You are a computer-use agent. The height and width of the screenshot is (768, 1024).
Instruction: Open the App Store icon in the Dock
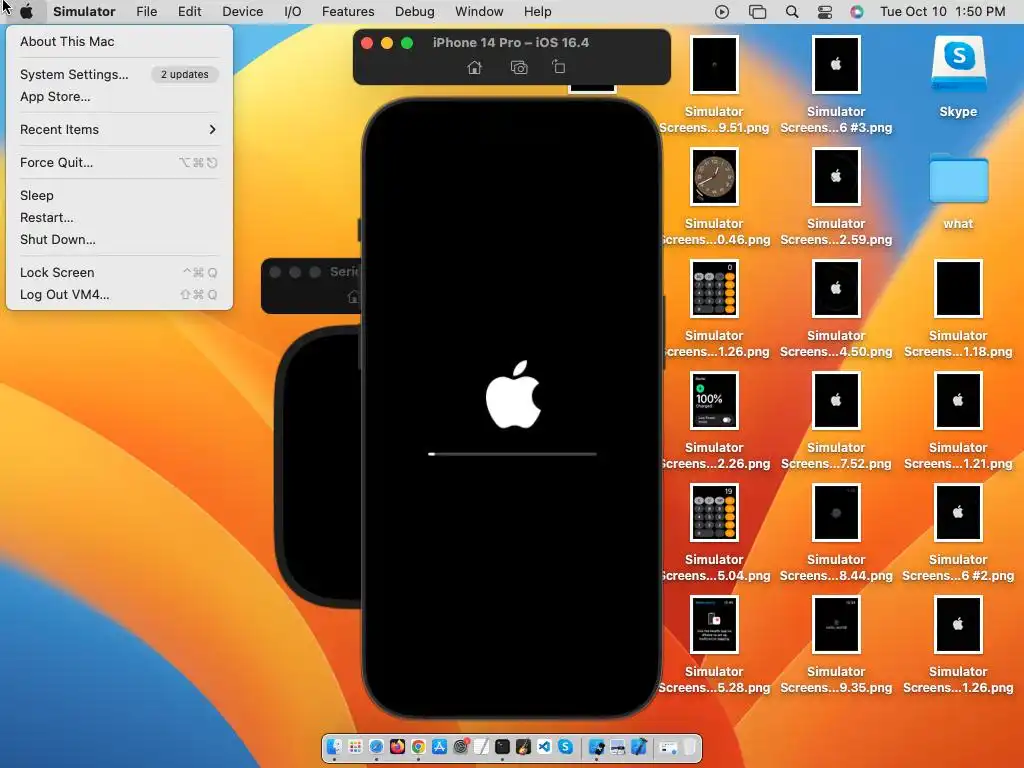click(440, 746)
